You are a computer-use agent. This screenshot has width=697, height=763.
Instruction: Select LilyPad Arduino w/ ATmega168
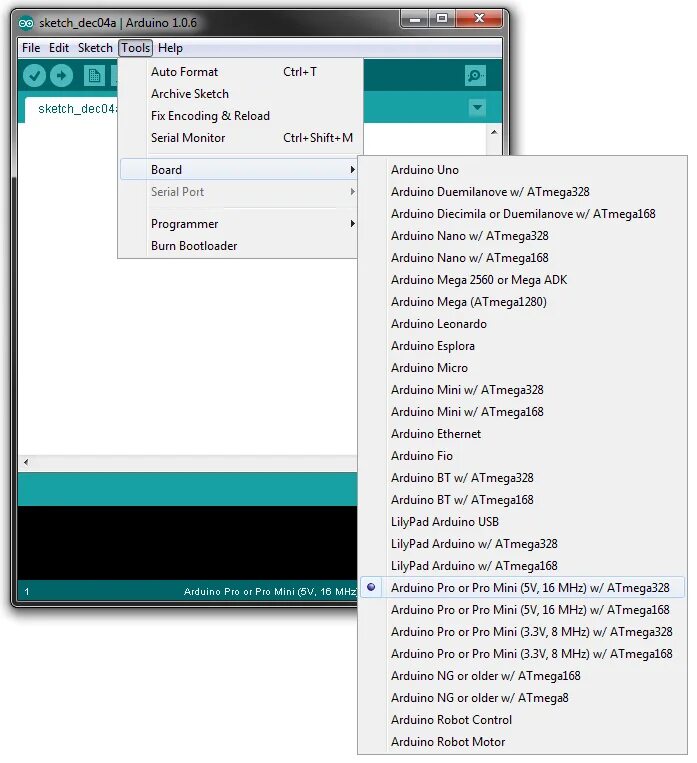pos(522,566)
